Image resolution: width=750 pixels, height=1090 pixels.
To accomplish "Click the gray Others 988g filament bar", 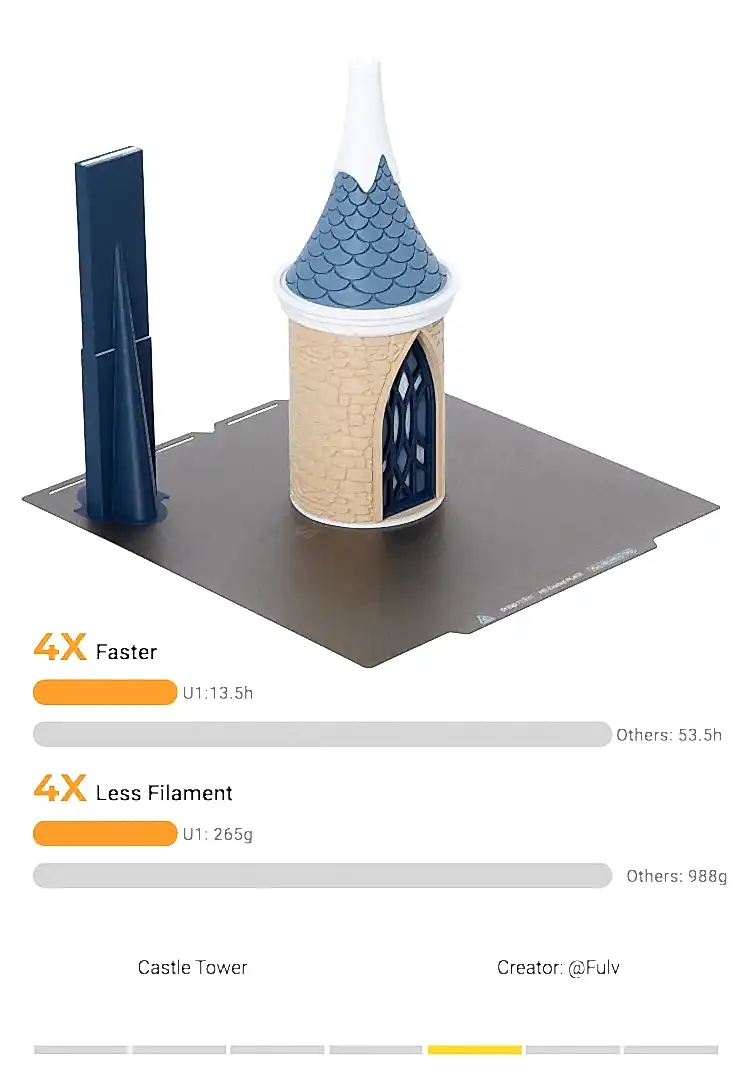I will click(x=323, y=875).
